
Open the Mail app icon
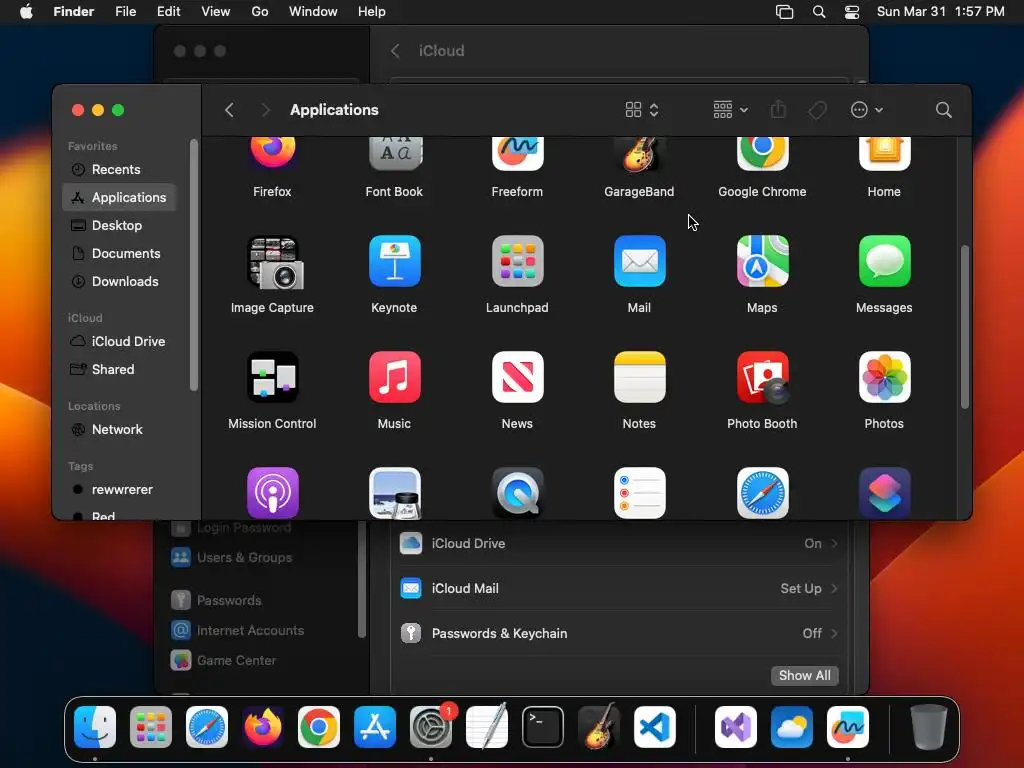639,261
